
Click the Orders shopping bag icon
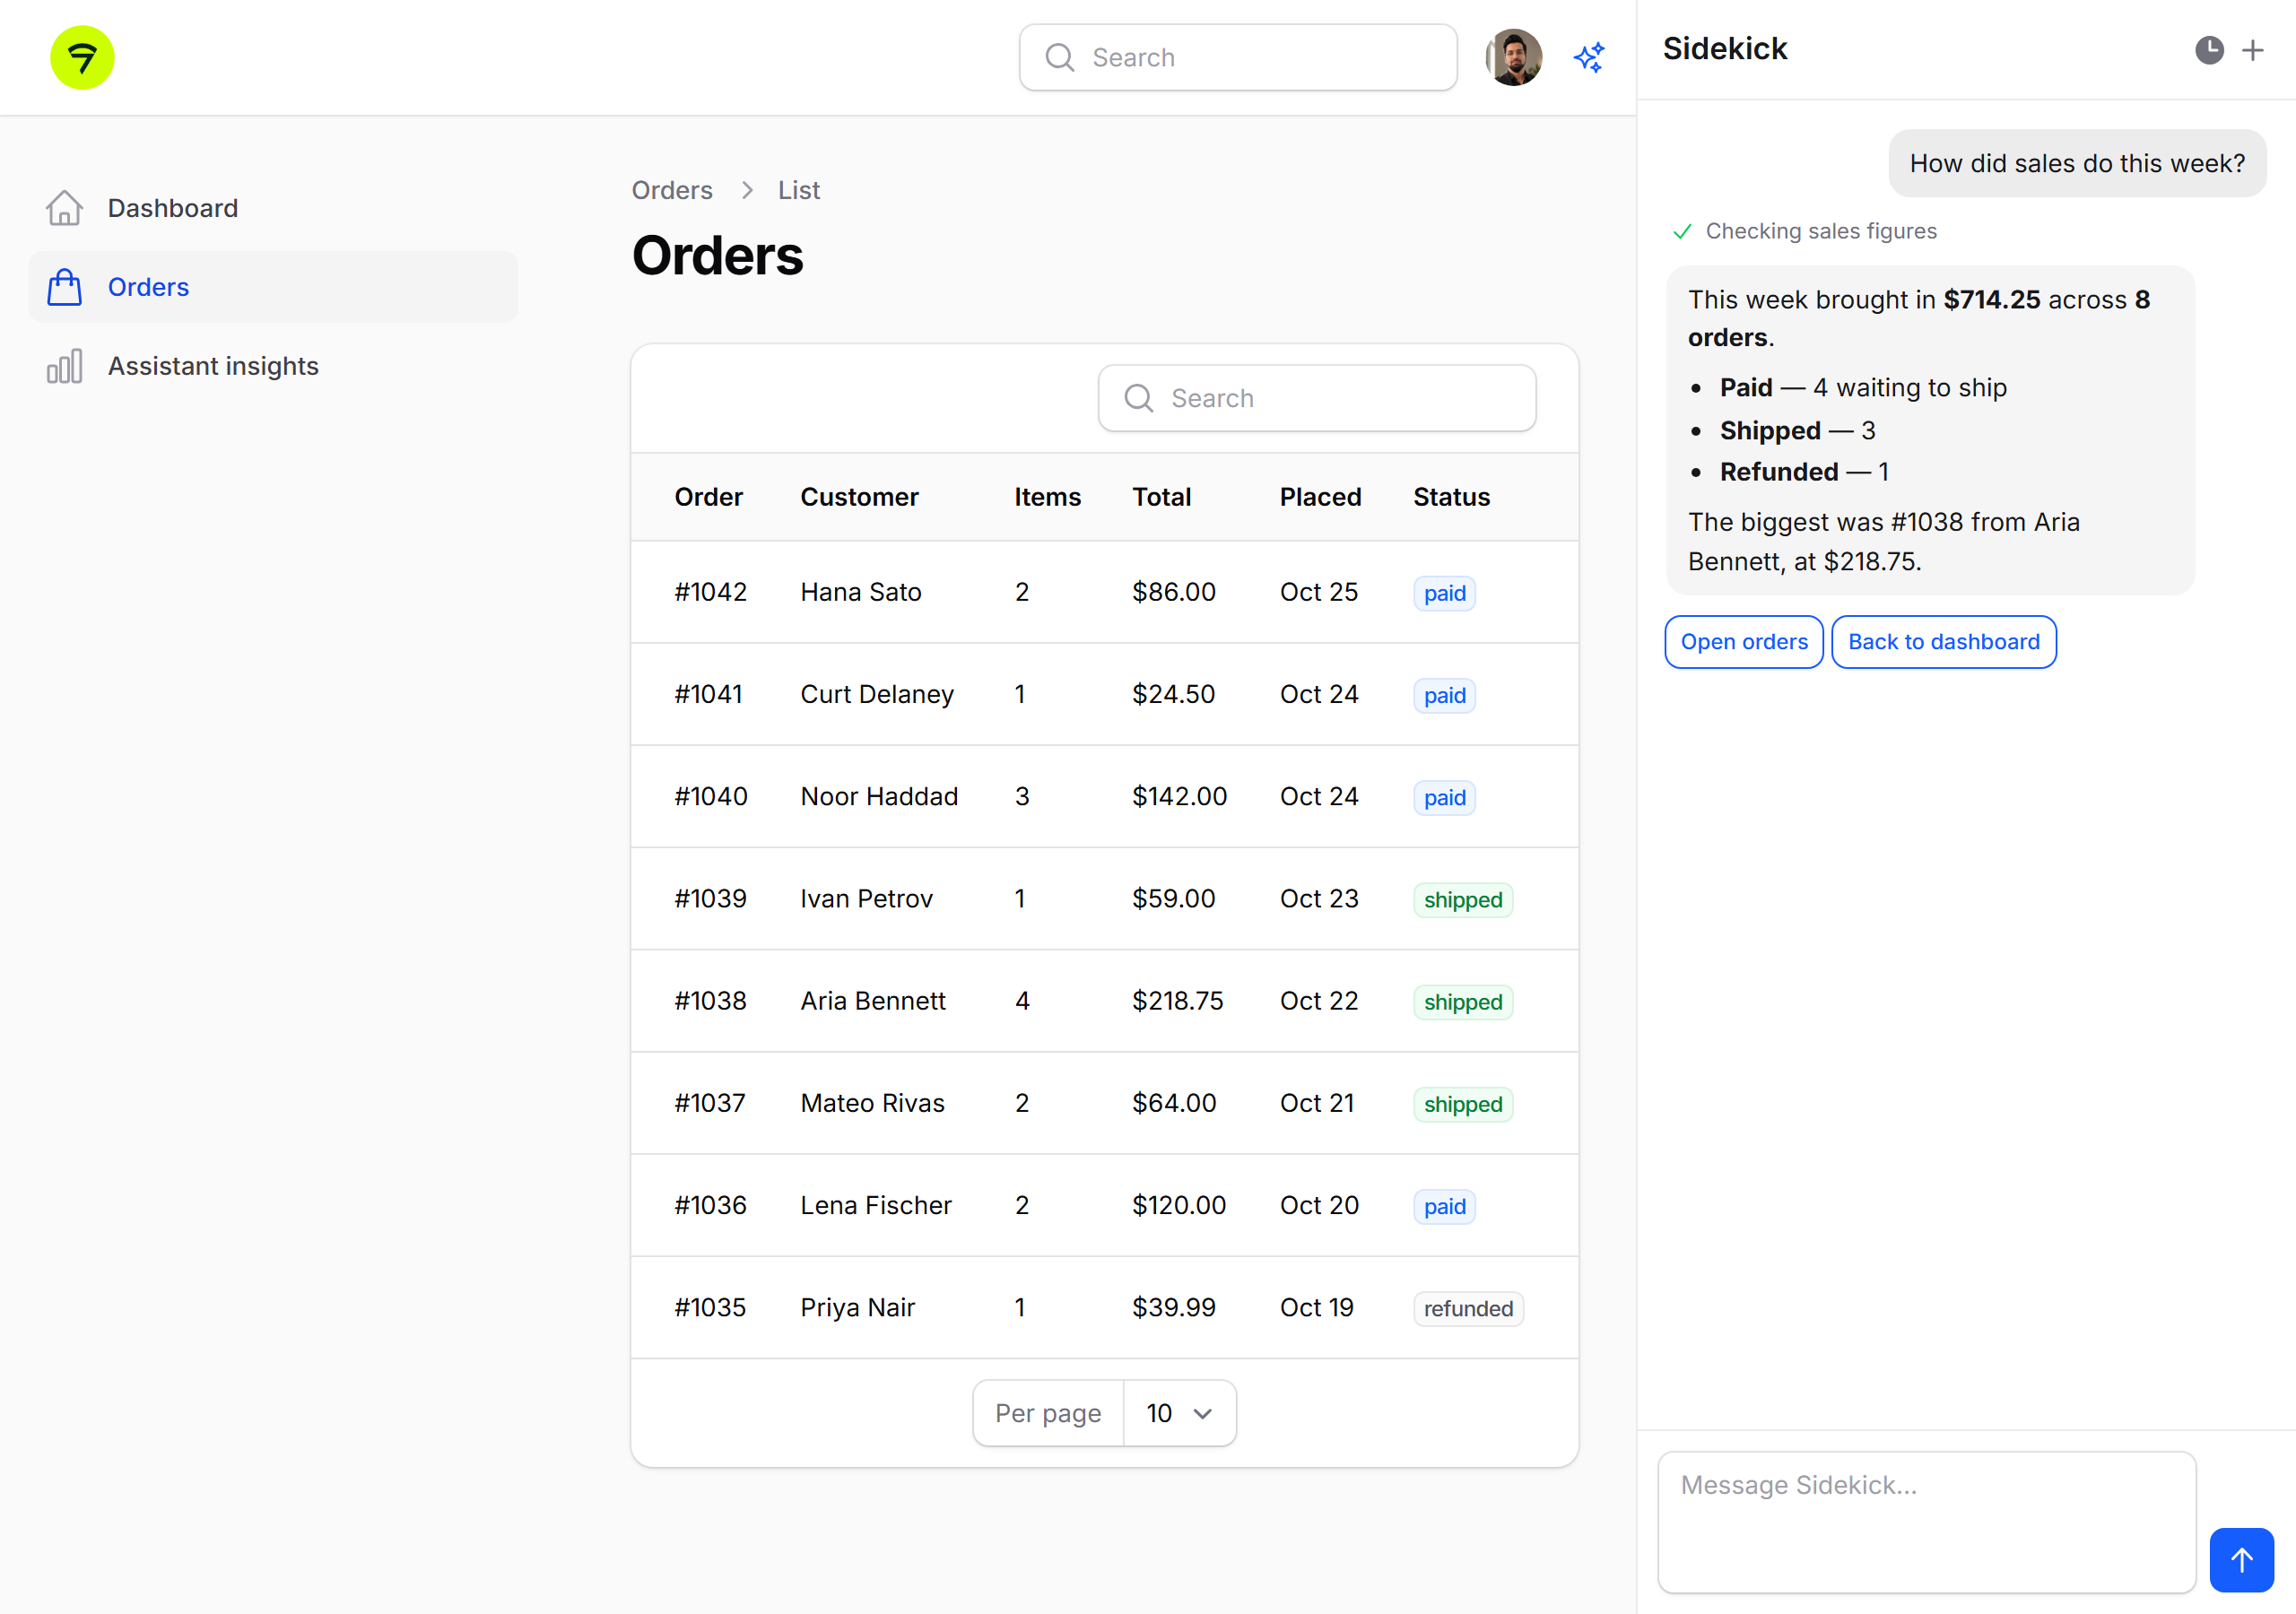[x=65, y=287]
